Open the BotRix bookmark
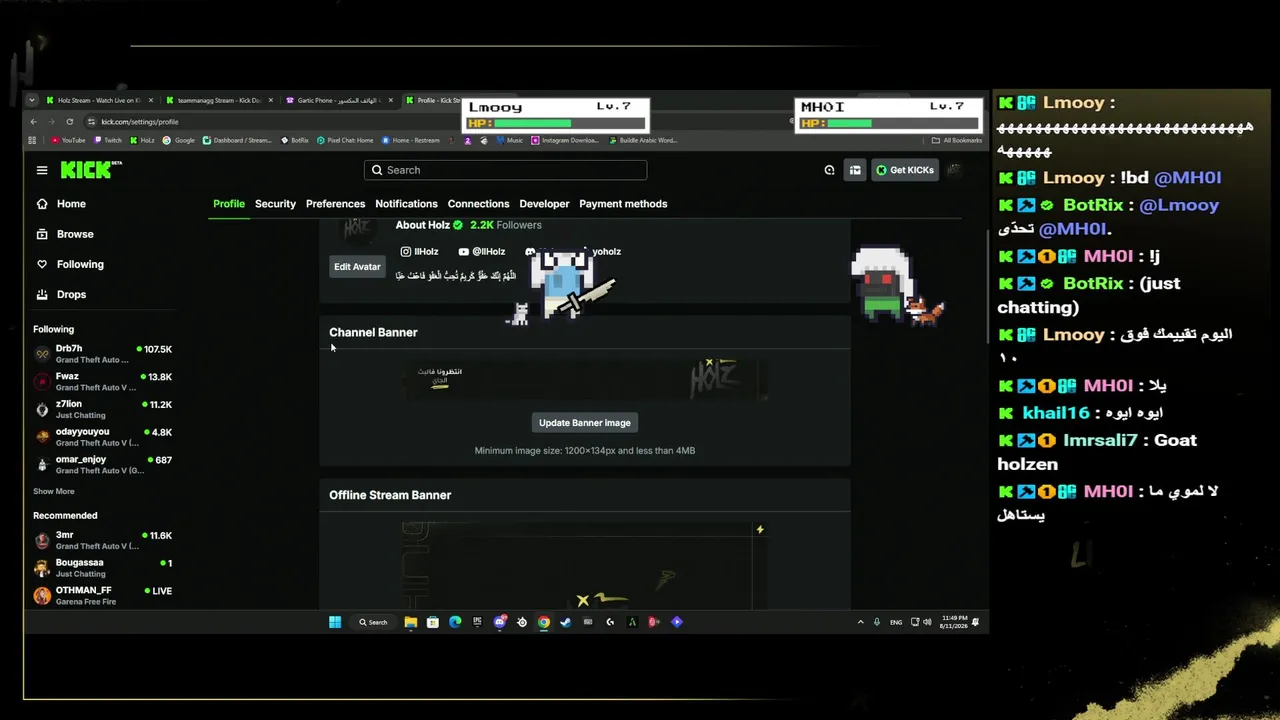The height and width of the screenshot is (720, 1280). tap(295, 141)
